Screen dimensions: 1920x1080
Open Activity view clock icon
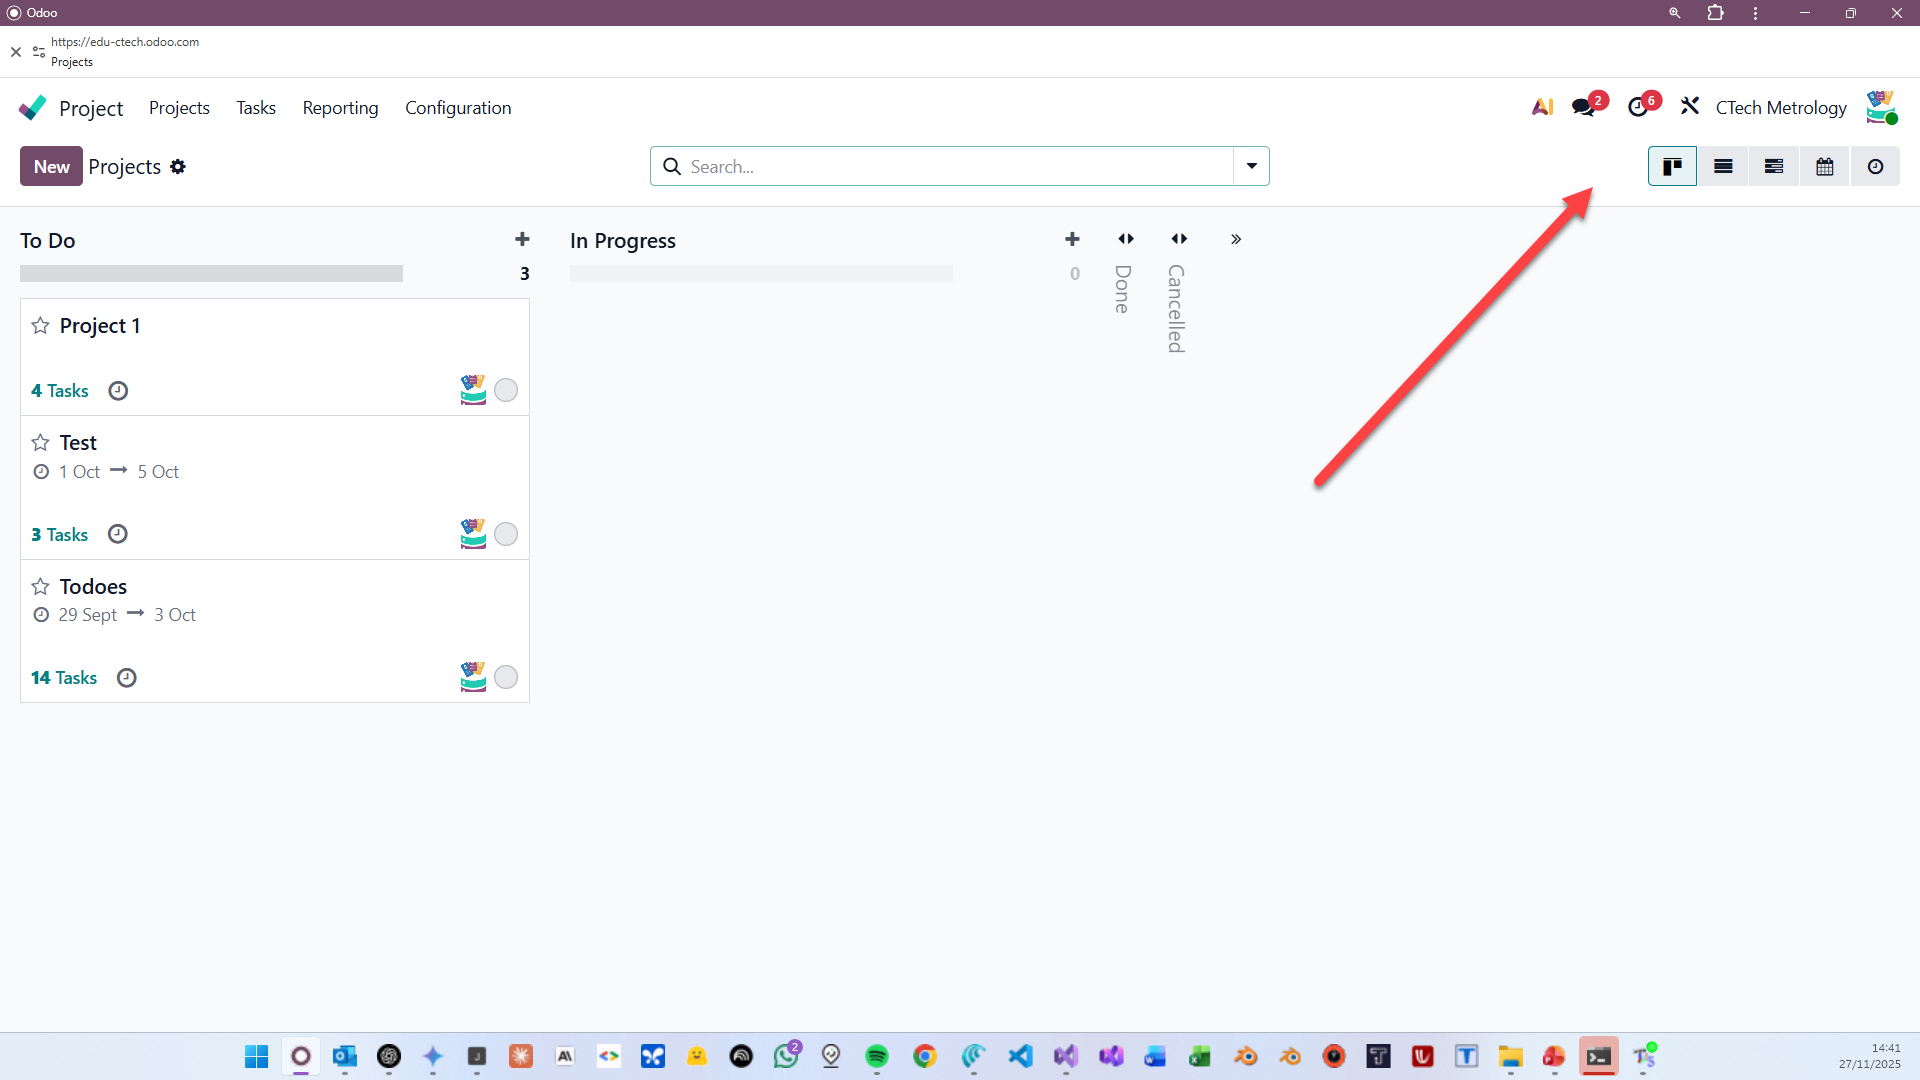point(1876,167)
